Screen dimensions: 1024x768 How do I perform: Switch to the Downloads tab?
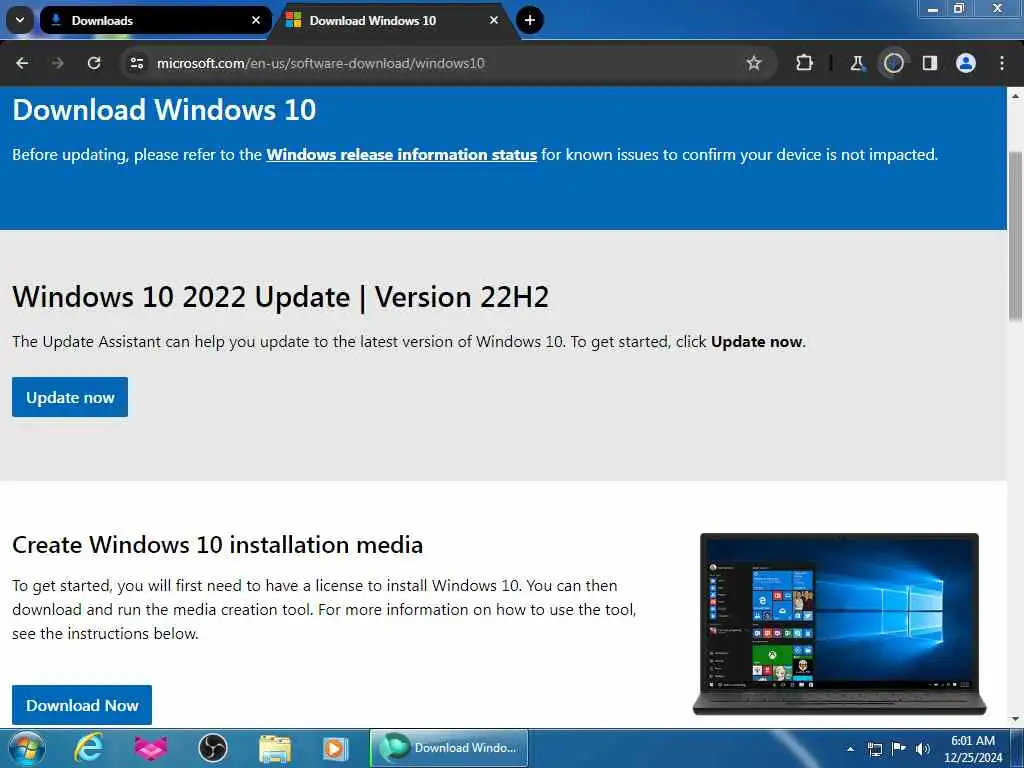tap(155, 20)
